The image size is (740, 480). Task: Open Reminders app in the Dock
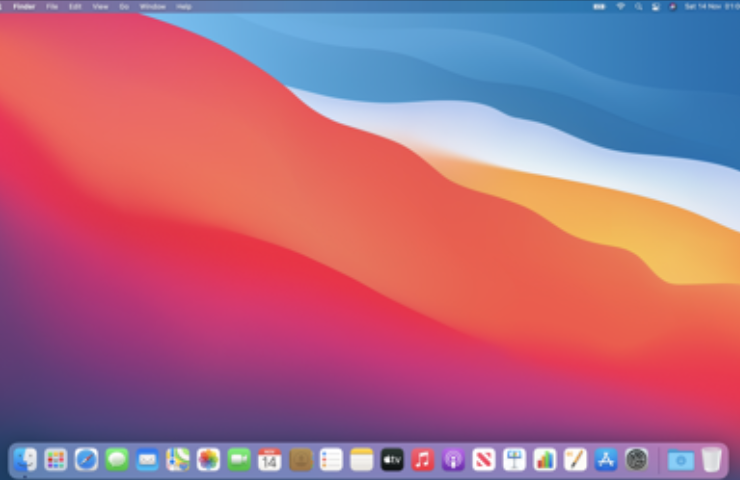click(331, 459)
